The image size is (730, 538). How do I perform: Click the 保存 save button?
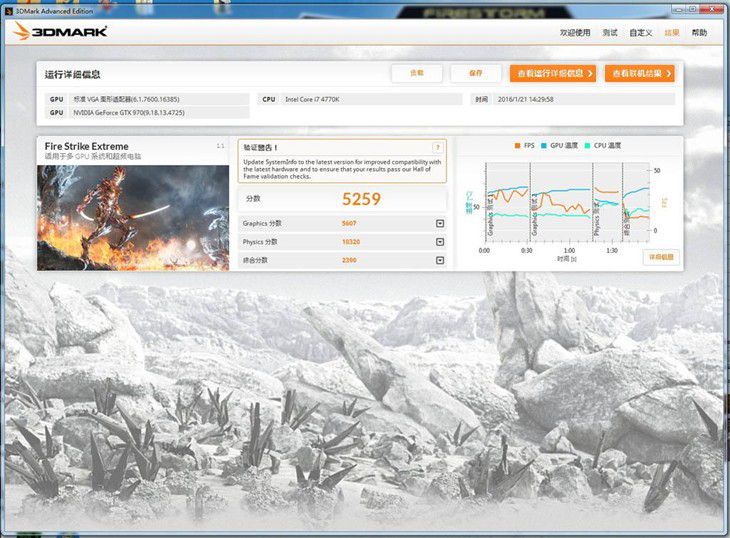[475, 73]
